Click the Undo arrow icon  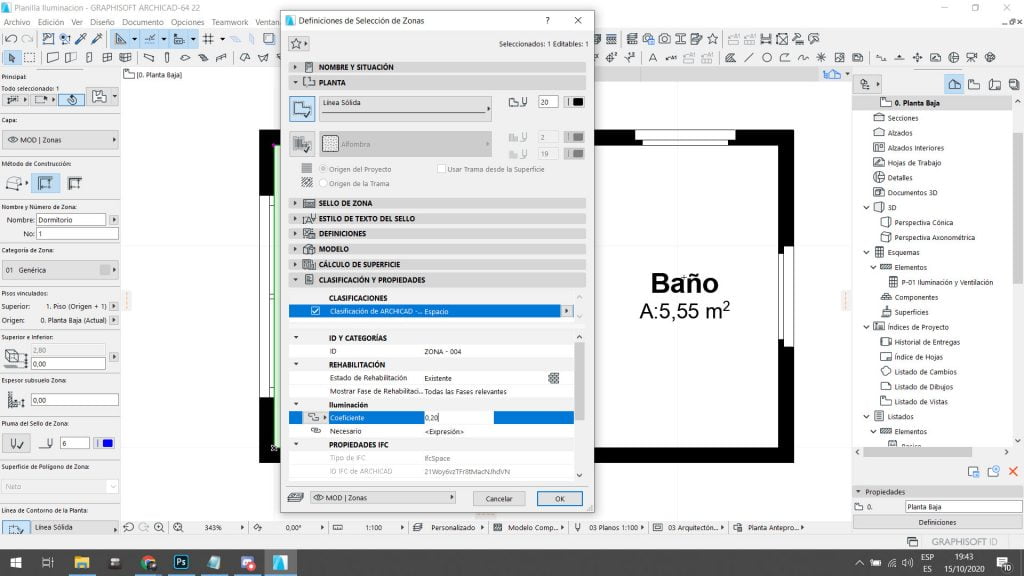click(x=11, y=39)
